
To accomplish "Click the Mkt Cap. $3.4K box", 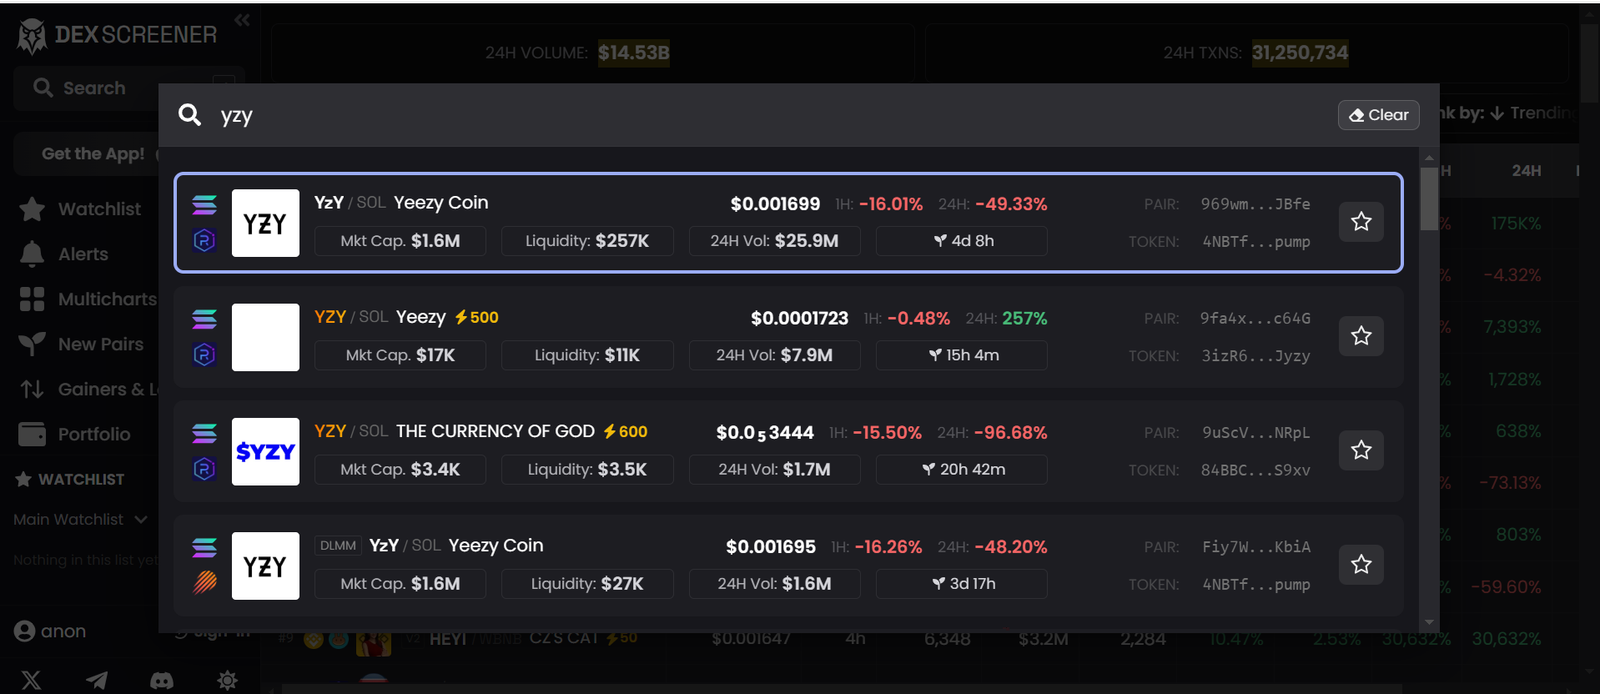I will [x=400, y=469].
